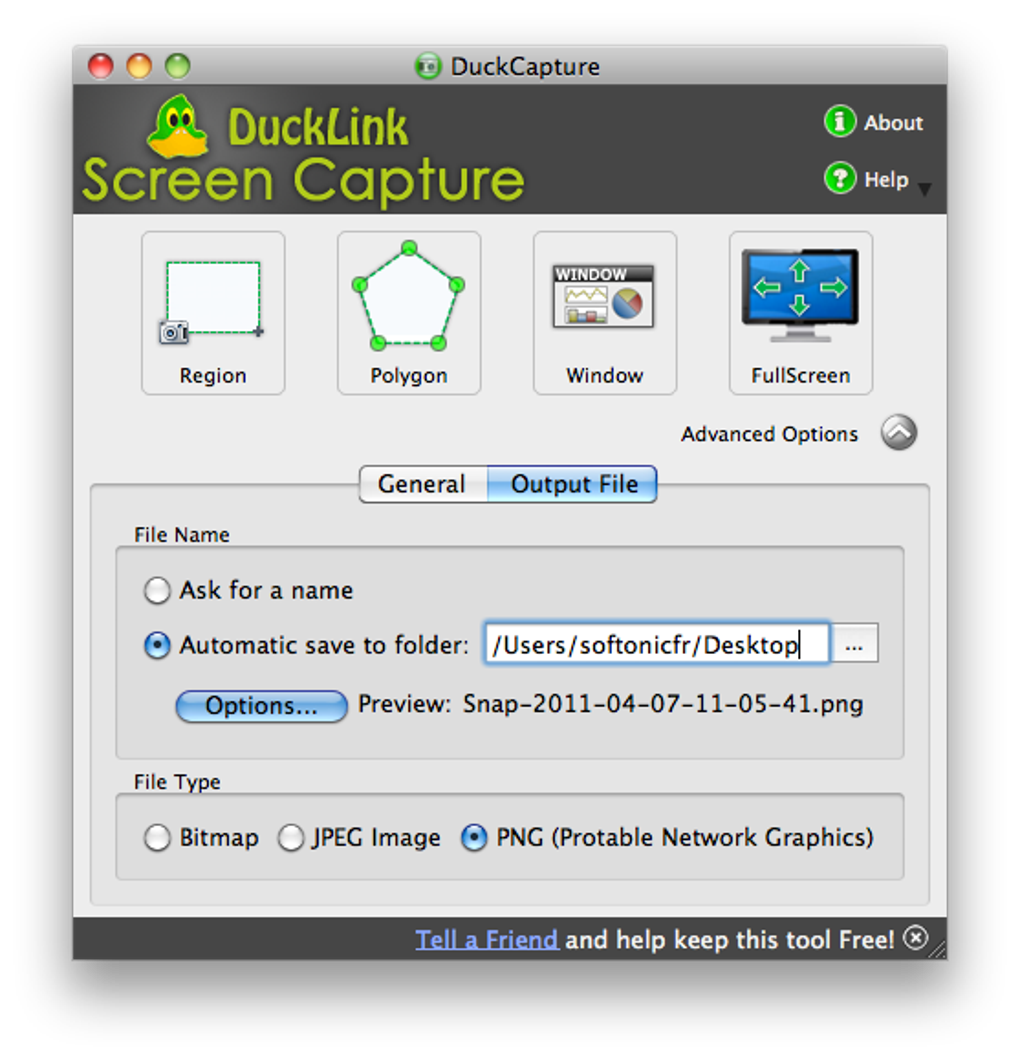Zoom the window using green button
Image resolution: width=1020 pixels, height=1060 pixels.
point(178,66)
